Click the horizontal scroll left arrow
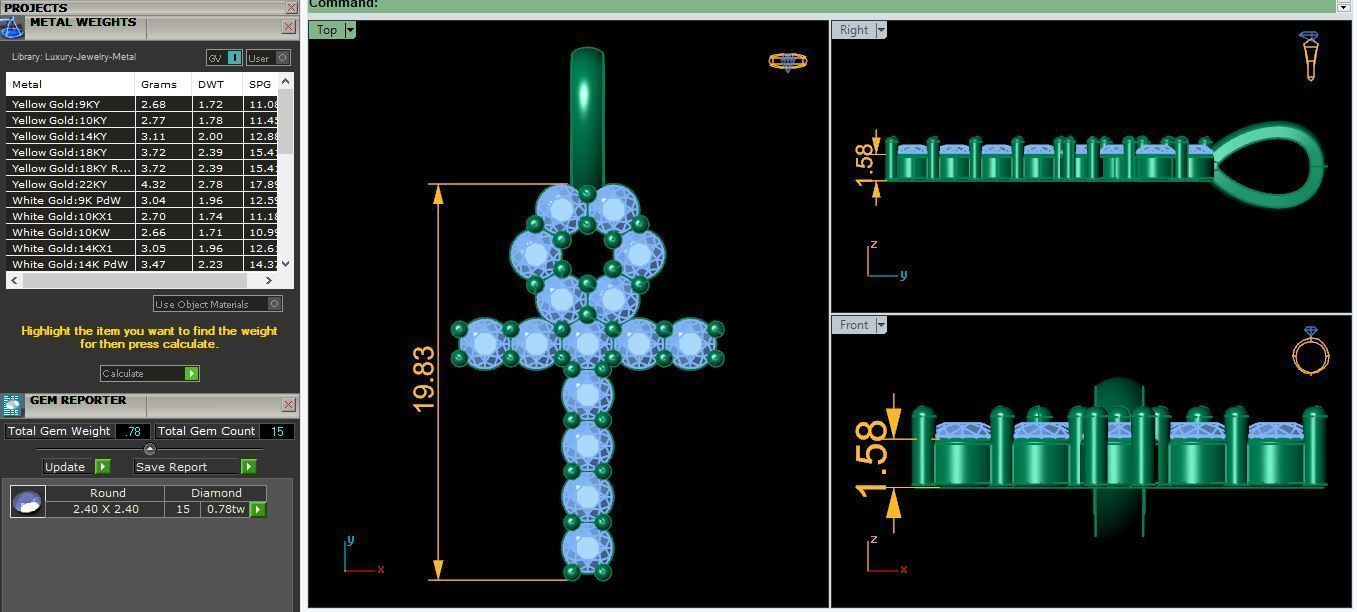Screen dimensions: 1357x612 click(x=13, y=280)
